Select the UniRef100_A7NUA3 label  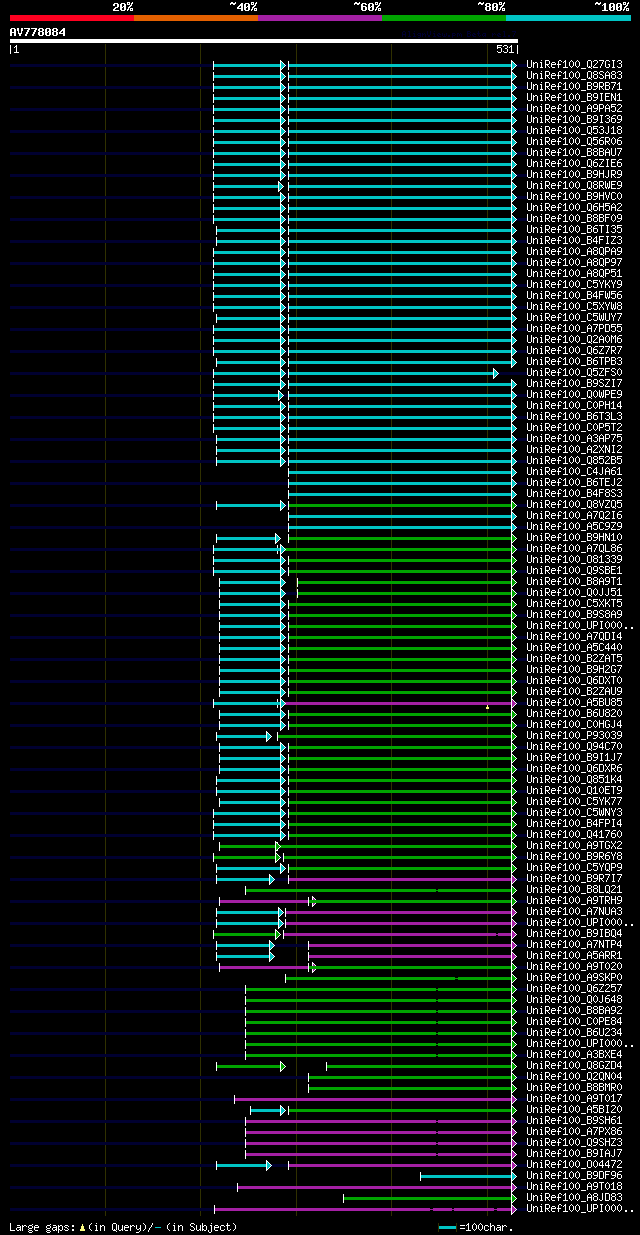[x=574, y=911]
